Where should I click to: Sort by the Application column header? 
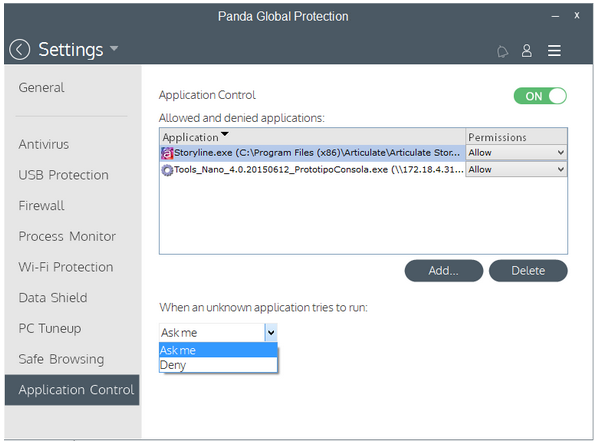click(x=312, y=137)
